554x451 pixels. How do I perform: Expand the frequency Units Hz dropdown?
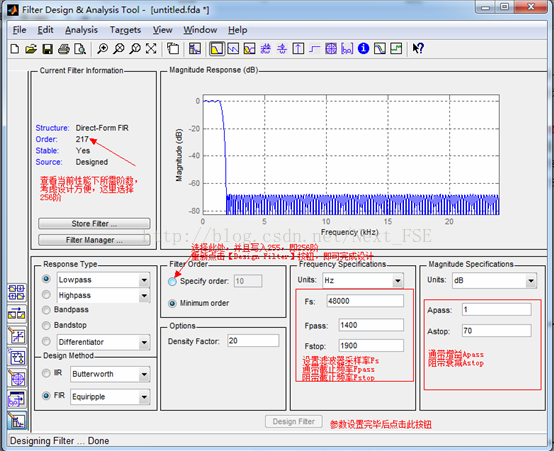click(398, 281)
